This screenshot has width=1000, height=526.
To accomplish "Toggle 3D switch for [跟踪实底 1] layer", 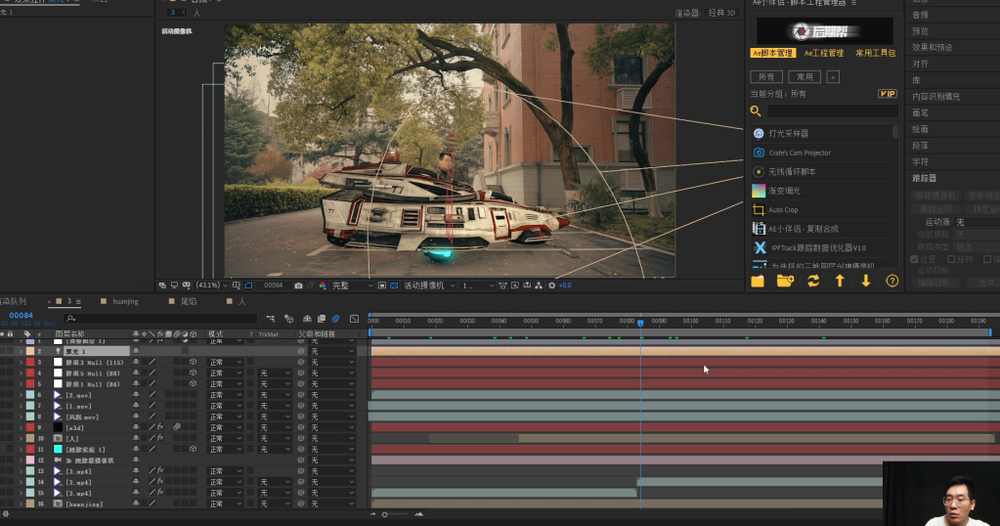I will point(193,449).
